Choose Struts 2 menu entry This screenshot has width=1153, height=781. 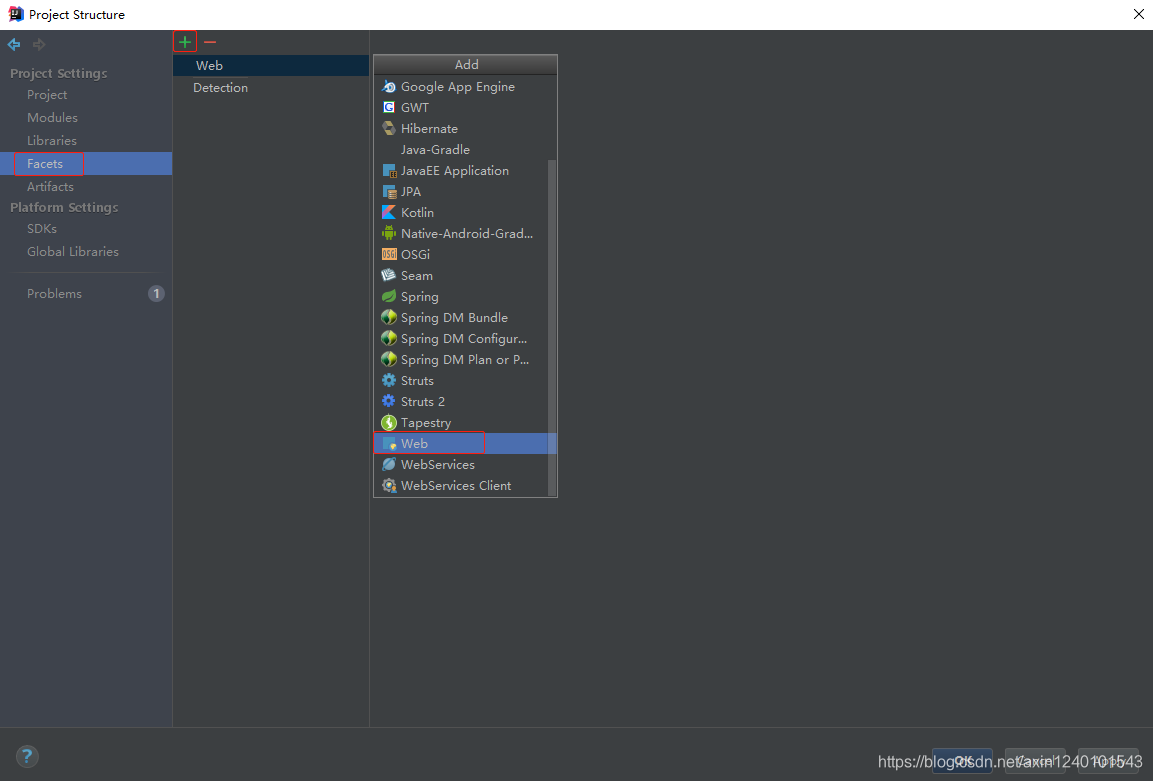[x=461, y=402]
